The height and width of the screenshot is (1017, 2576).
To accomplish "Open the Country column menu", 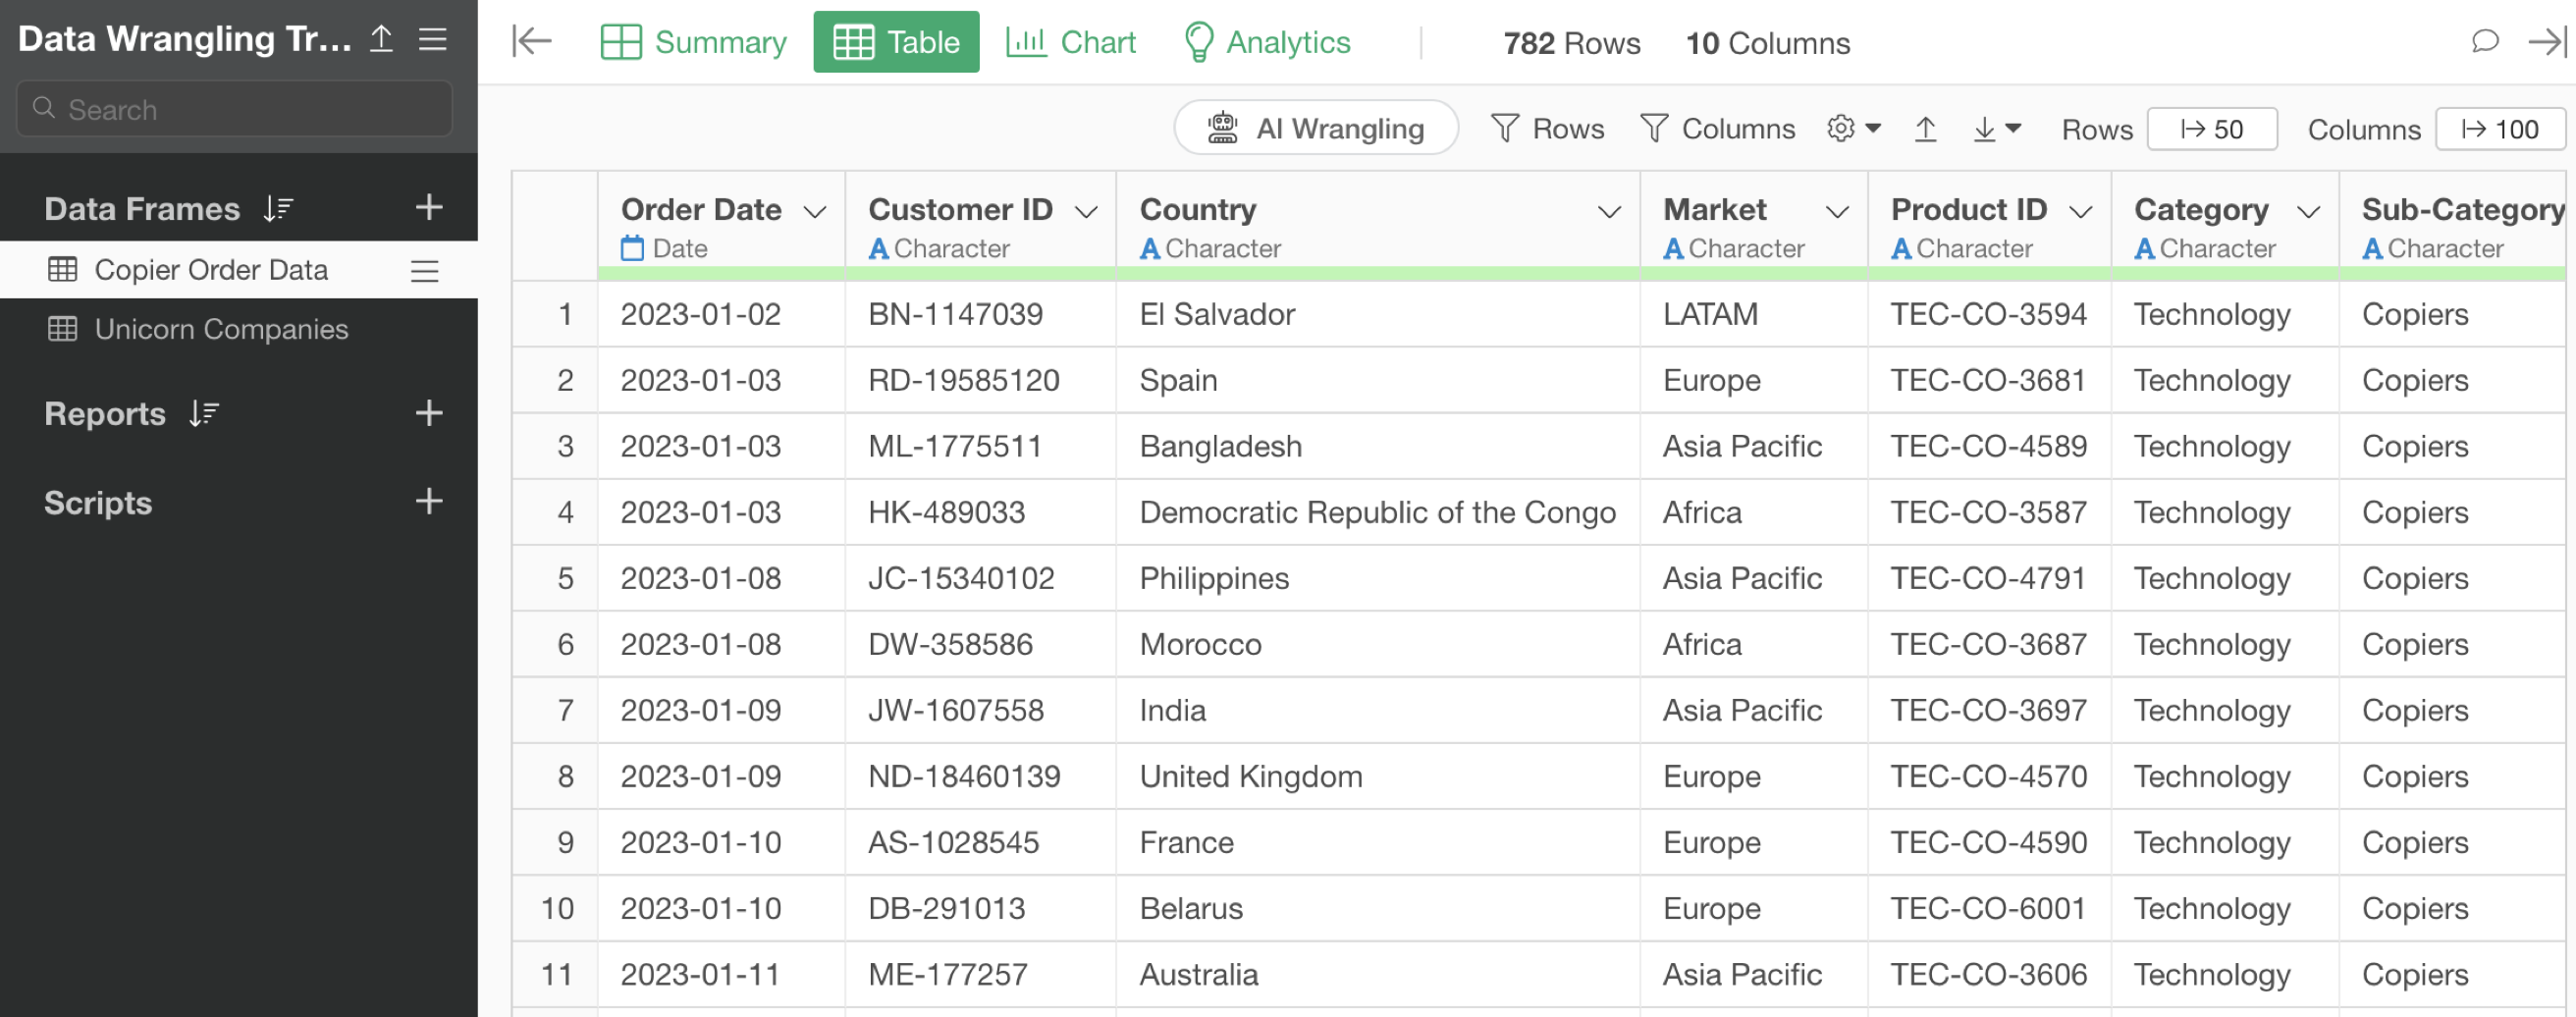I will (1609, 211).
